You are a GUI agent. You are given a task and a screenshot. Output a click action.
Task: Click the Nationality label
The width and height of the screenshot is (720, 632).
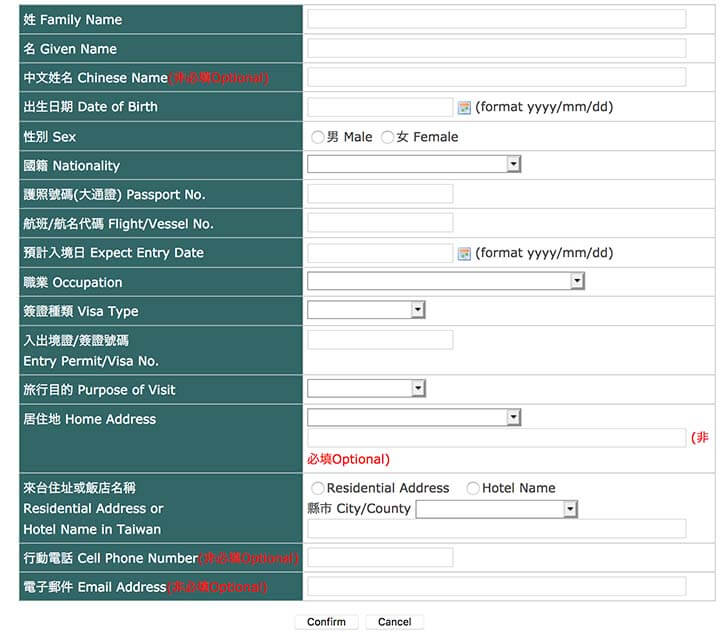pyautogui.click(x=72, y=166)
